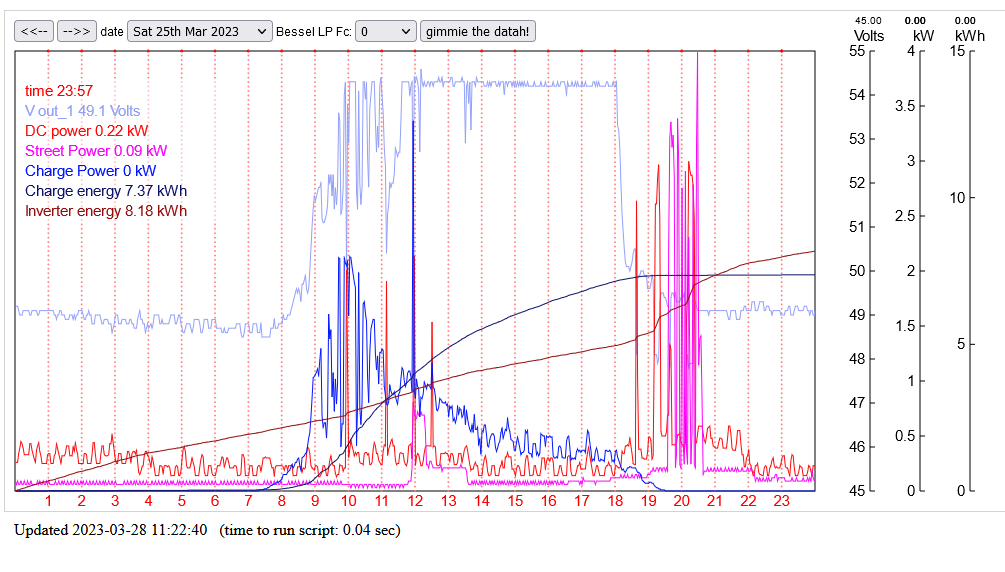Click the "<<--" previous day button
This screenshot has width=1005, height=572.
[x=34, y=31]
